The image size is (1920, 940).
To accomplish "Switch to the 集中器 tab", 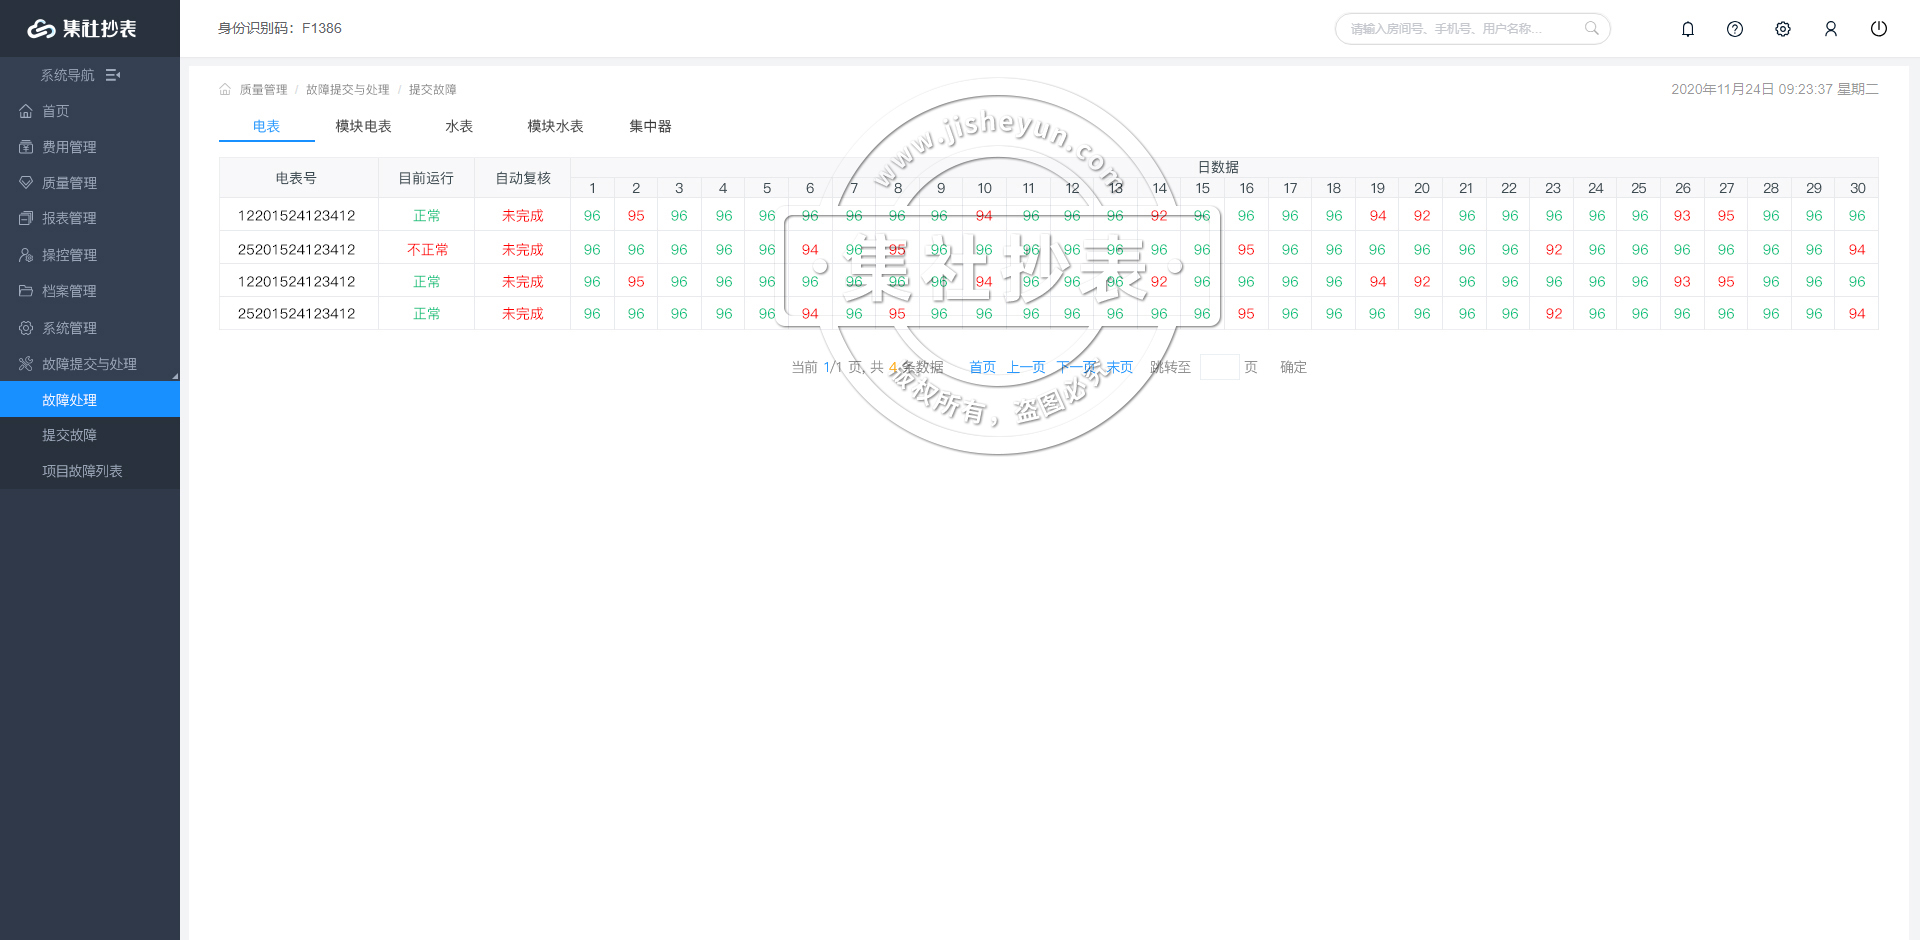I will click(x=650, y=126).
